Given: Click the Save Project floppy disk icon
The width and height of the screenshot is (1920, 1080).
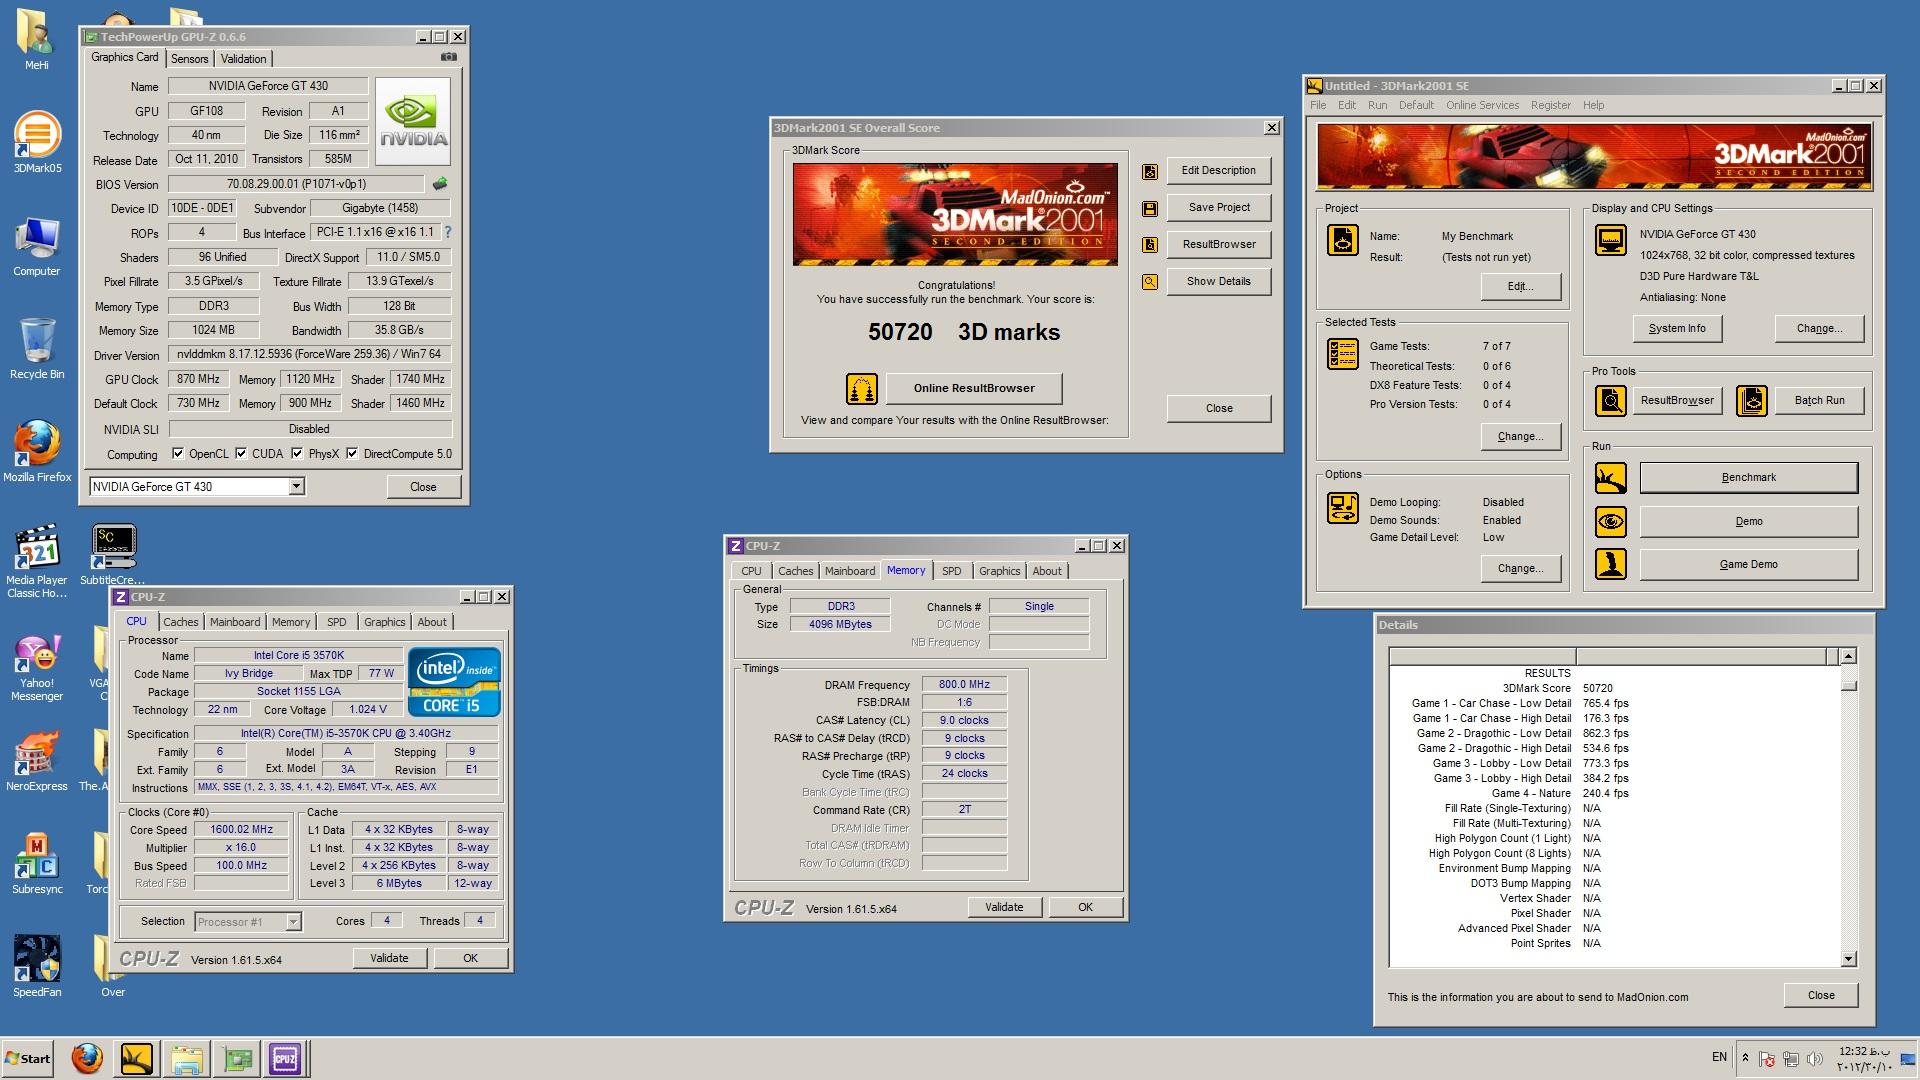Looking at the screenshot, I should coord(1150,208).
